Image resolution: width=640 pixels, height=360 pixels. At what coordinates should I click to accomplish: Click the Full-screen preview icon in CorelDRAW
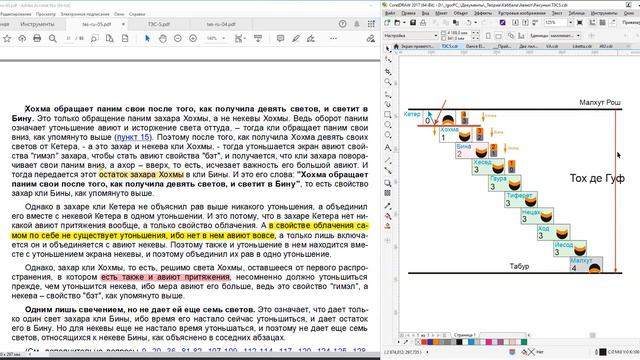(x=580, y=23)
